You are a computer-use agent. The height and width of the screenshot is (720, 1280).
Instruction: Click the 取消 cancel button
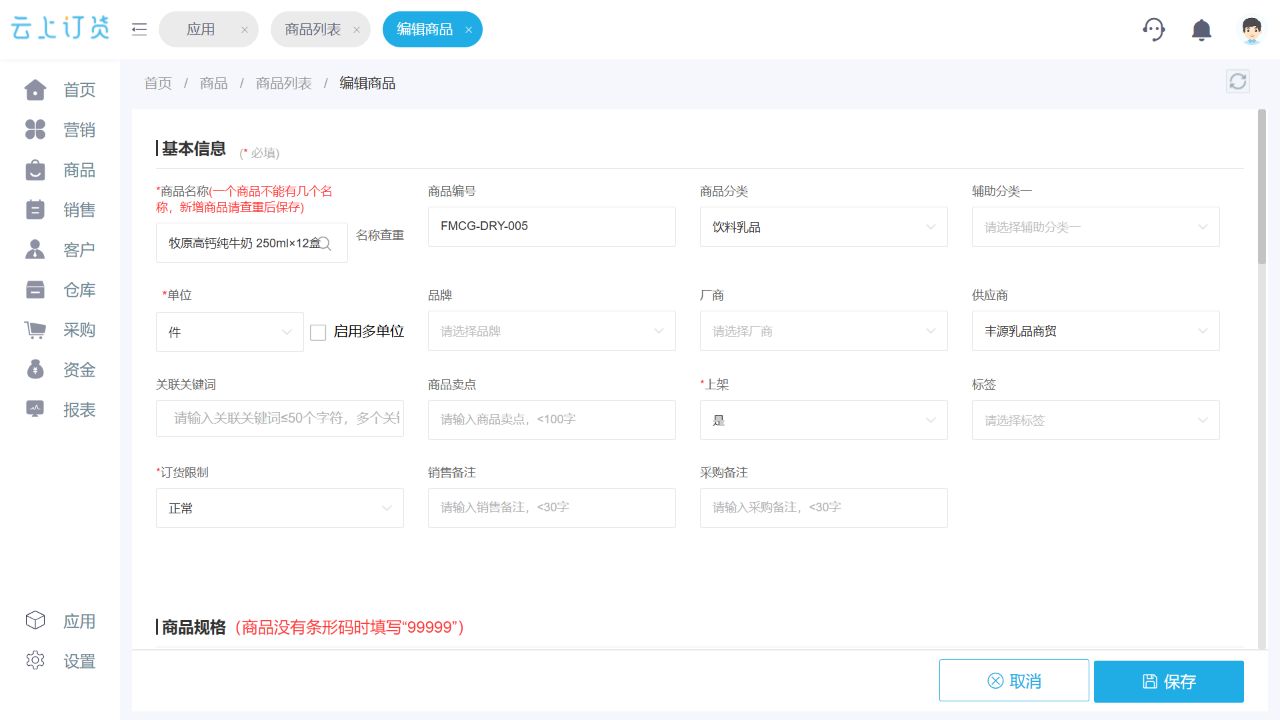pos(1014,681)
